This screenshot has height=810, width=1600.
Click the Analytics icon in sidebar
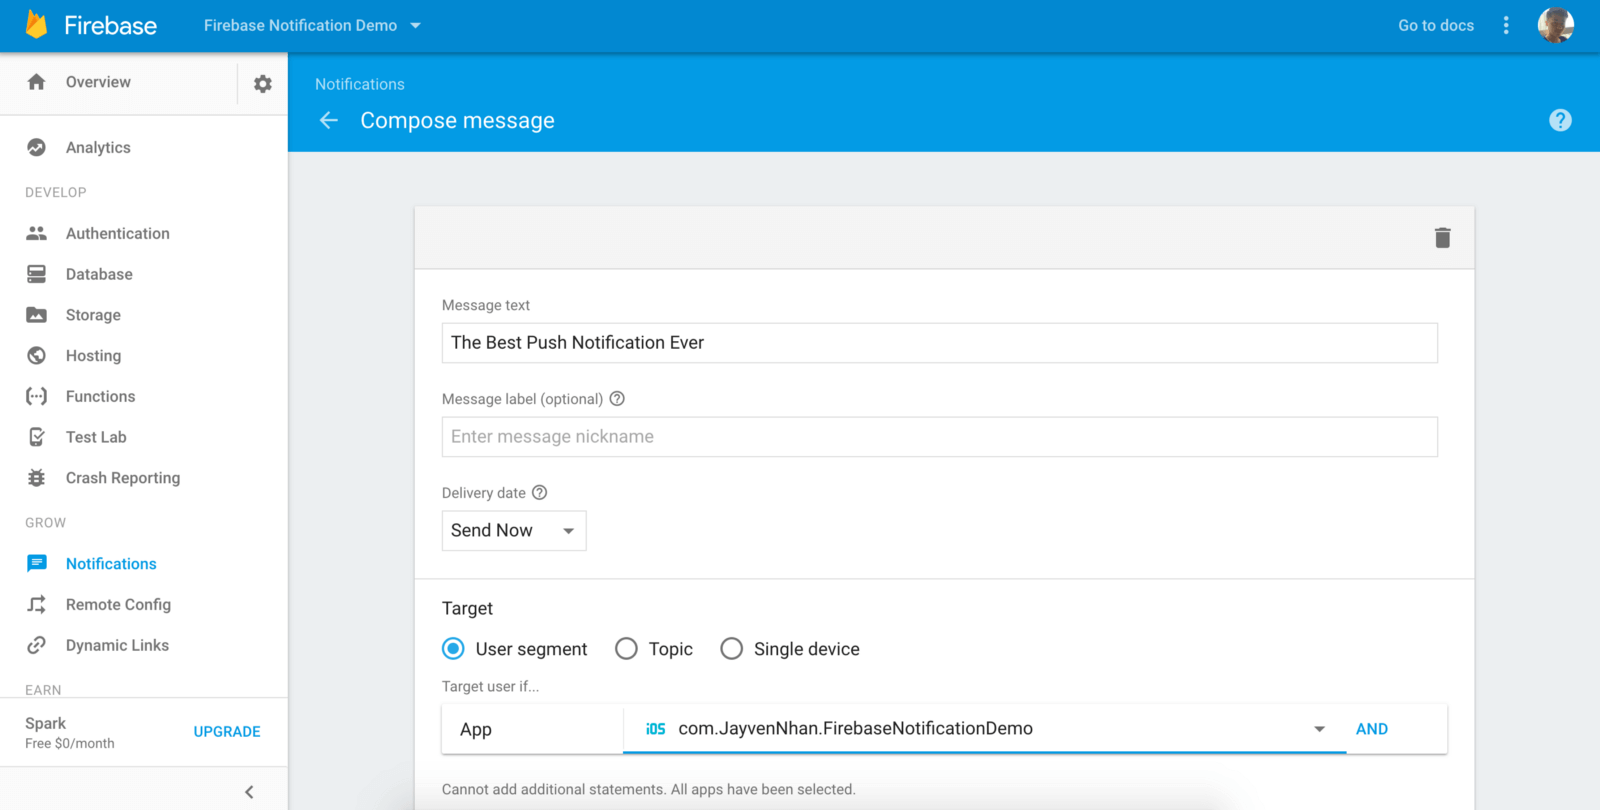click(37, 147)
